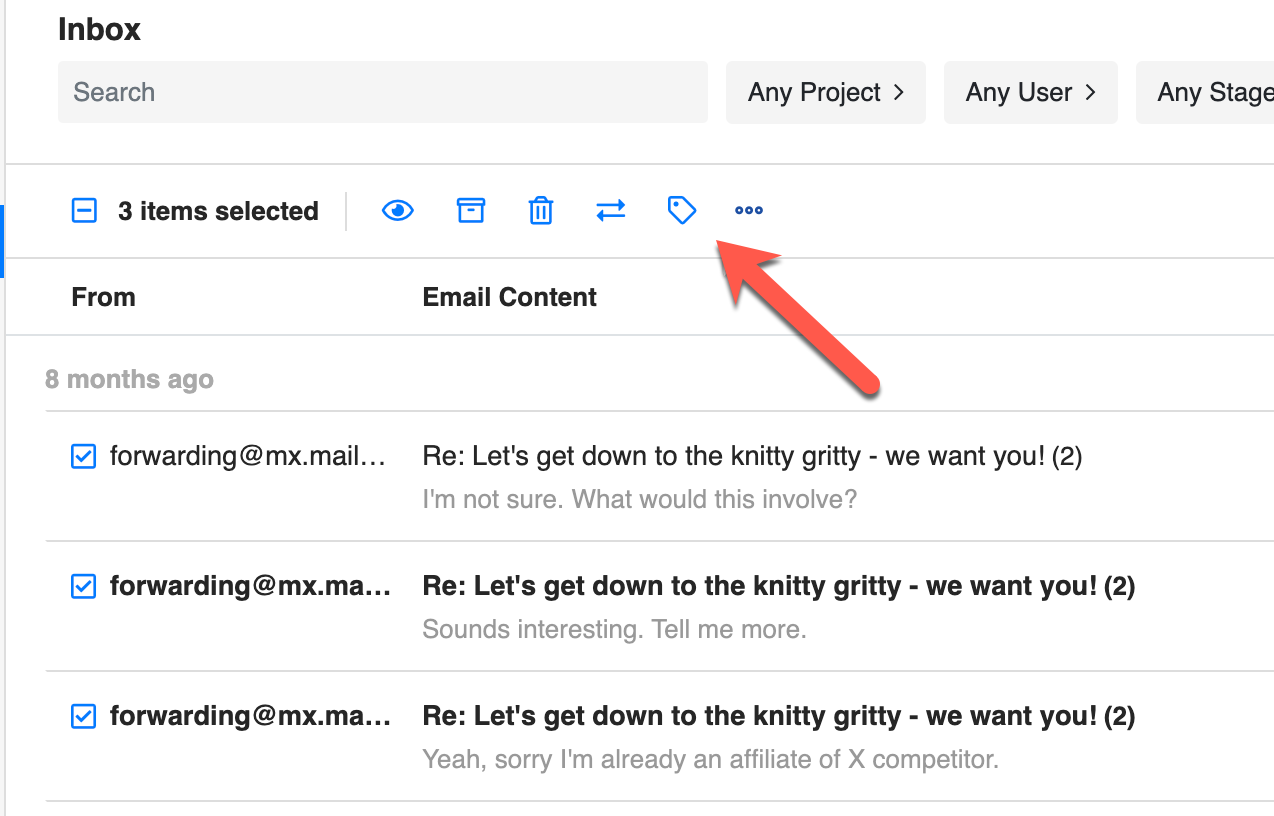Open the Any Project filter dropdown
This screenshot has height=816, width=1274.
[825, 93]
